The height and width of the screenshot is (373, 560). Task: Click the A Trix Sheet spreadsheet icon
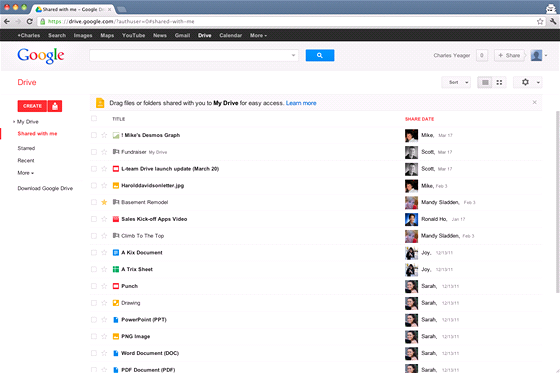click(x=116, y=269)
